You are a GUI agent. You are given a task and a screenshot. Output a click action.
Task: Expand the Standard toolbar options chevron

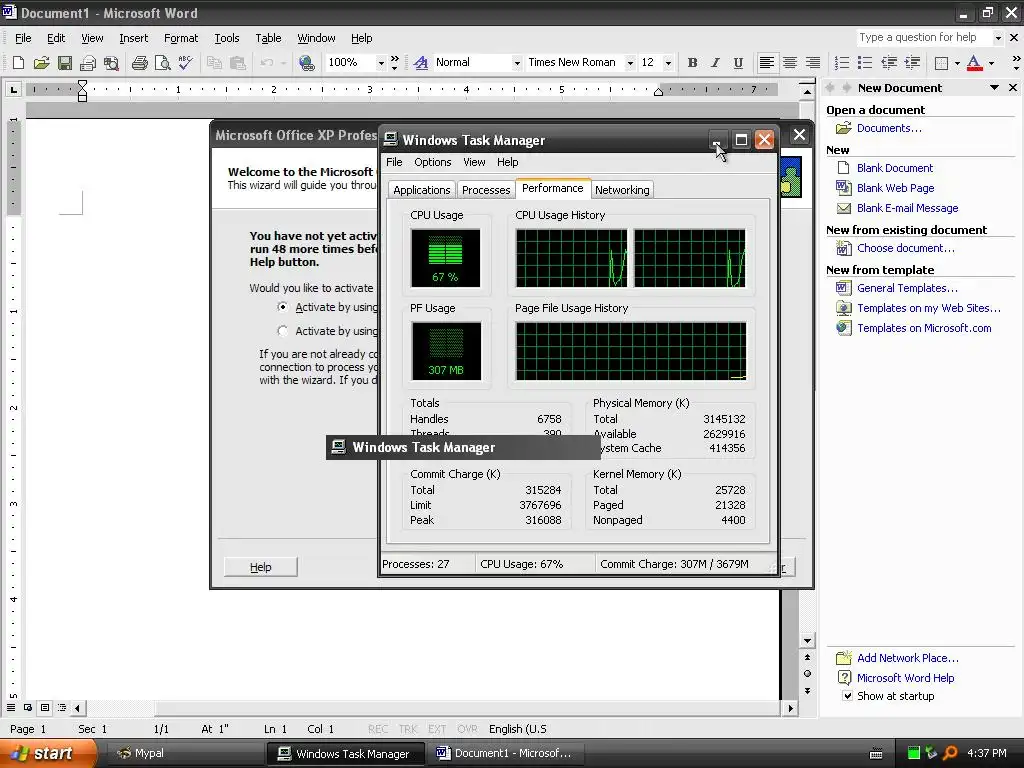click(x=394, y=63)
